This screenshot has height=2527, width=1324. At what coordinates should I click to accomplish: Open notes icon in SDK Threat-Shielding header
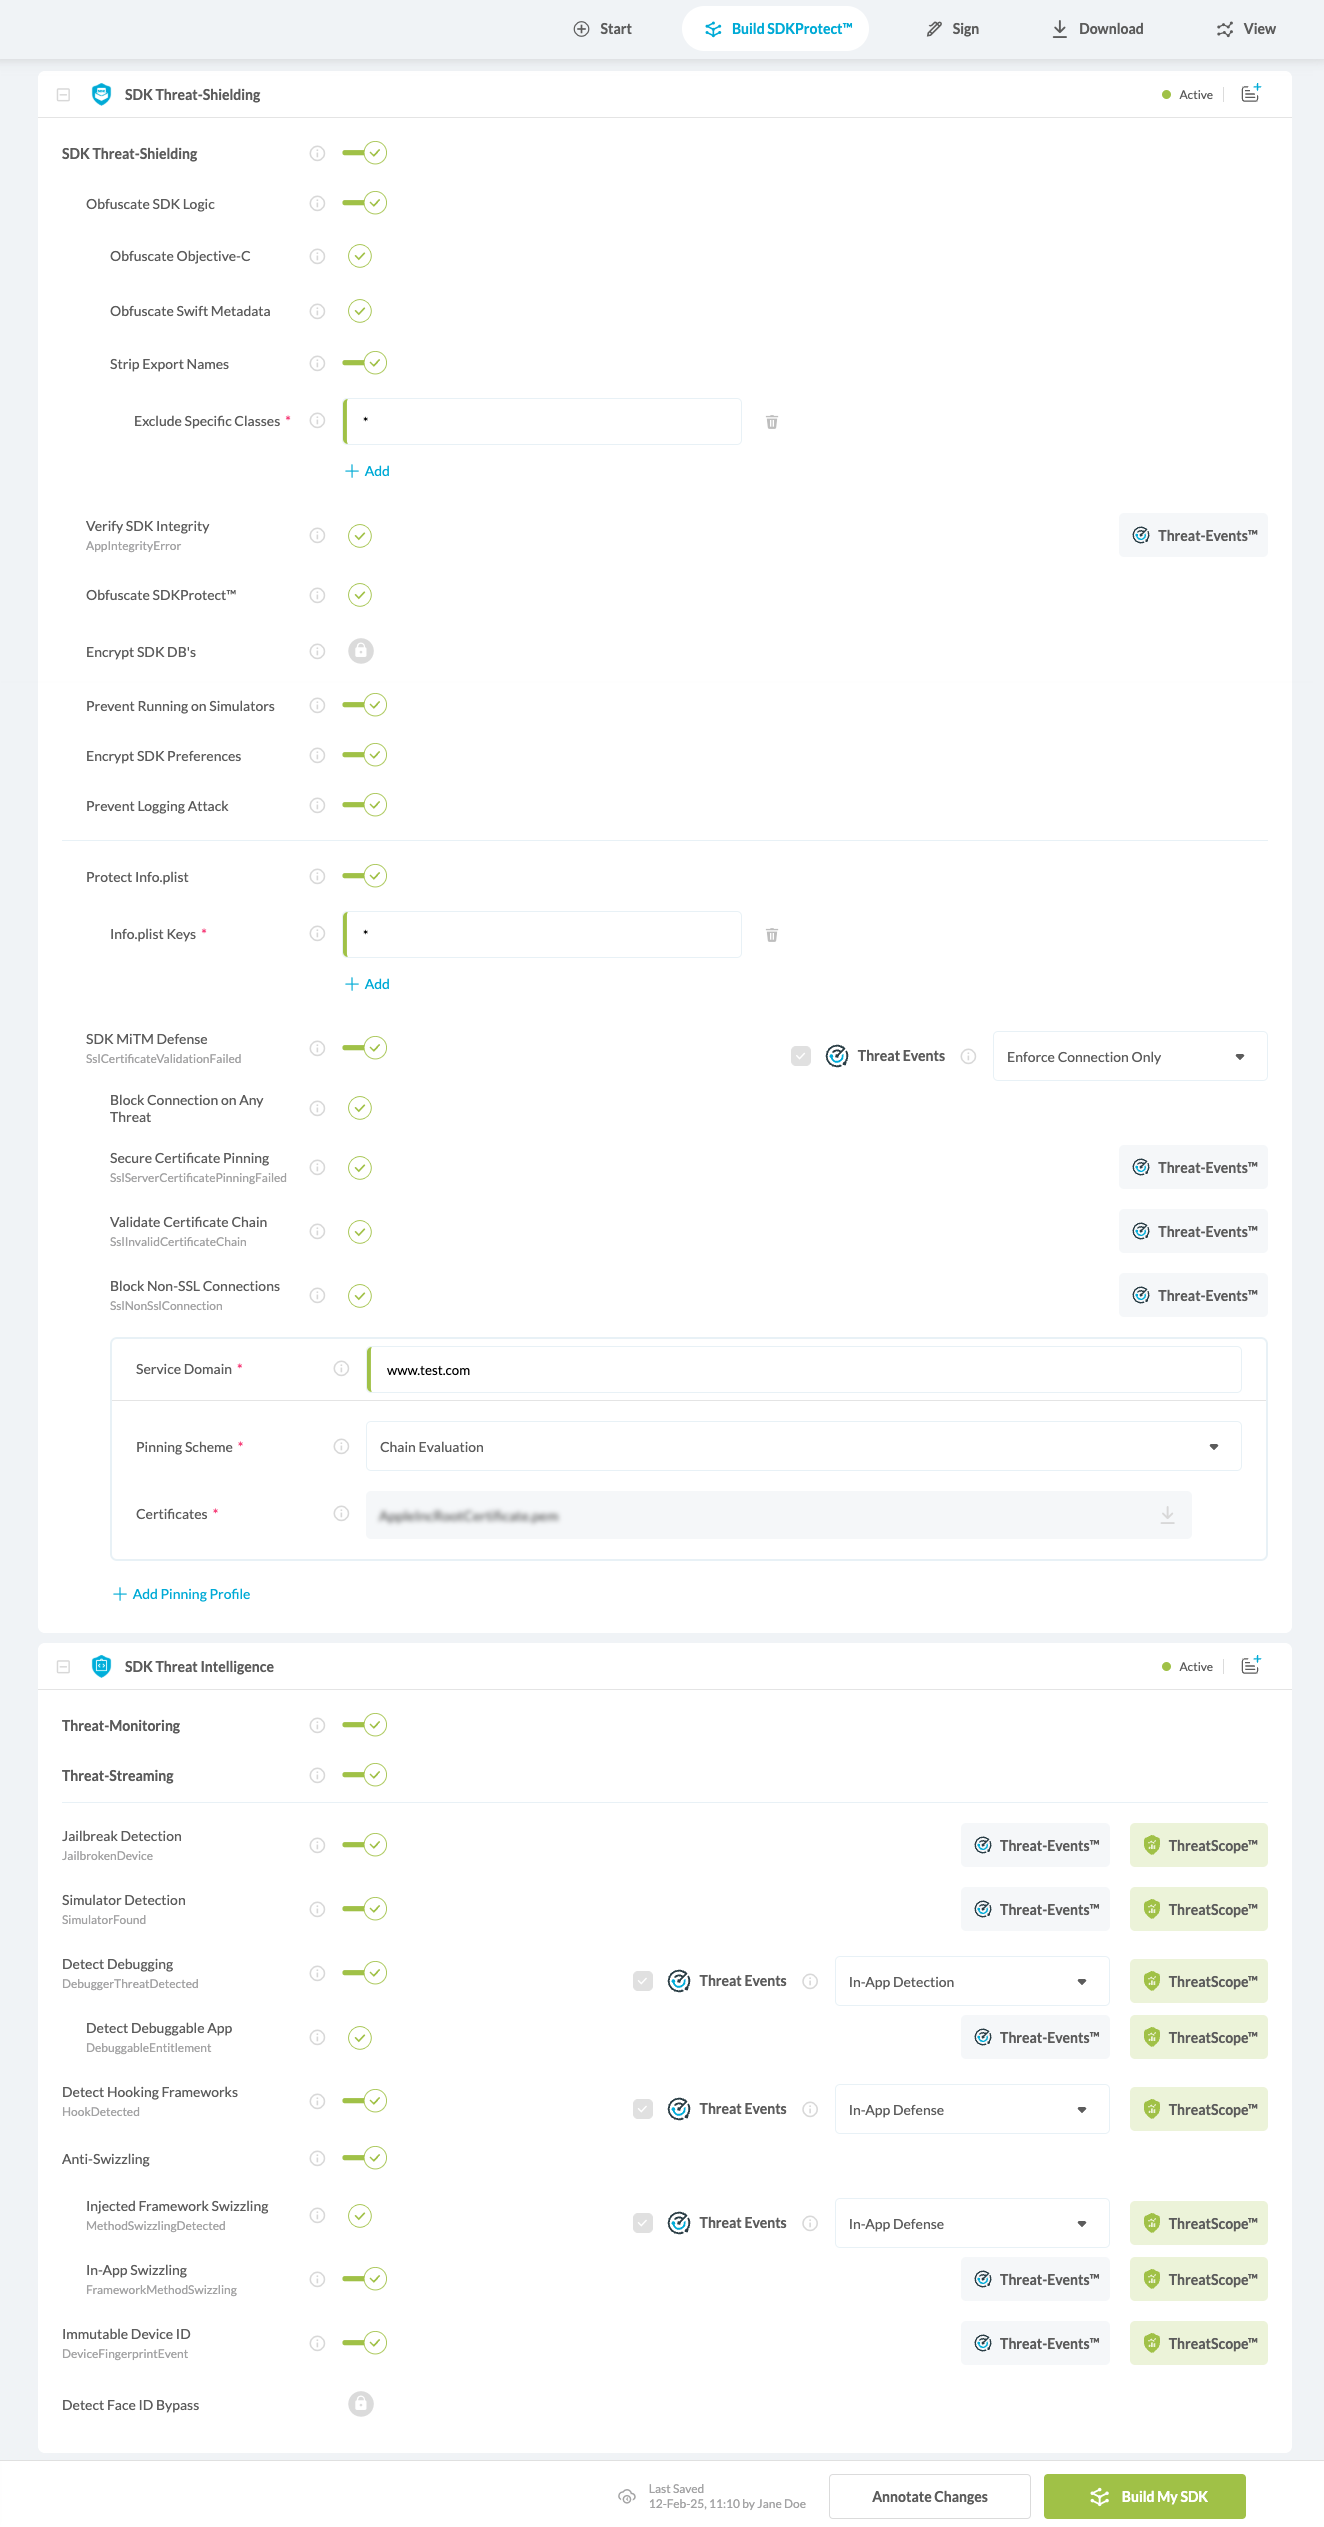pos(1250,94)
